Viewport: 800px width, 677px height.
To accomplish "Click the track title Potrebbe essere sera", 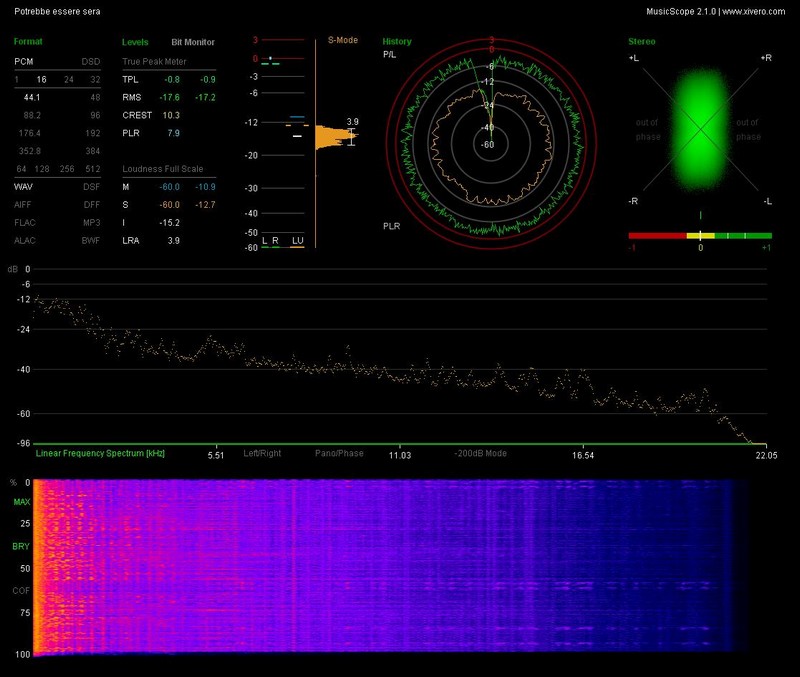I will click(57, 11).
